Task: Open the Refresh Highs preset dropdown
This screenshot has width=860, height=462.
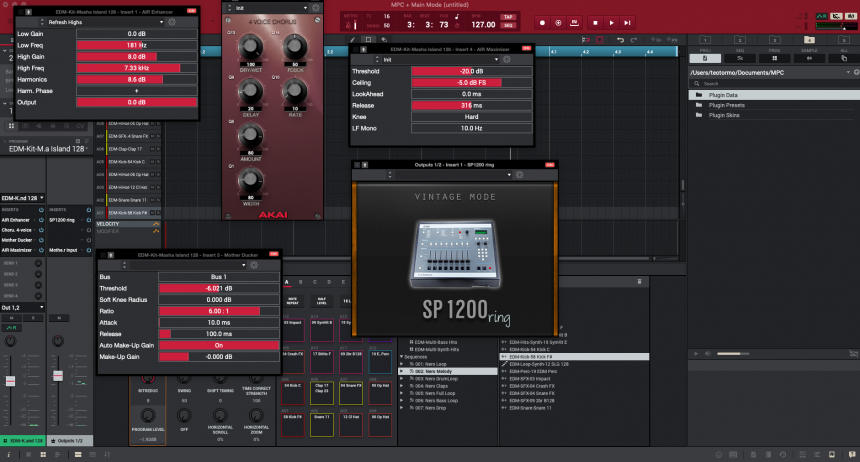Action: 100,21
